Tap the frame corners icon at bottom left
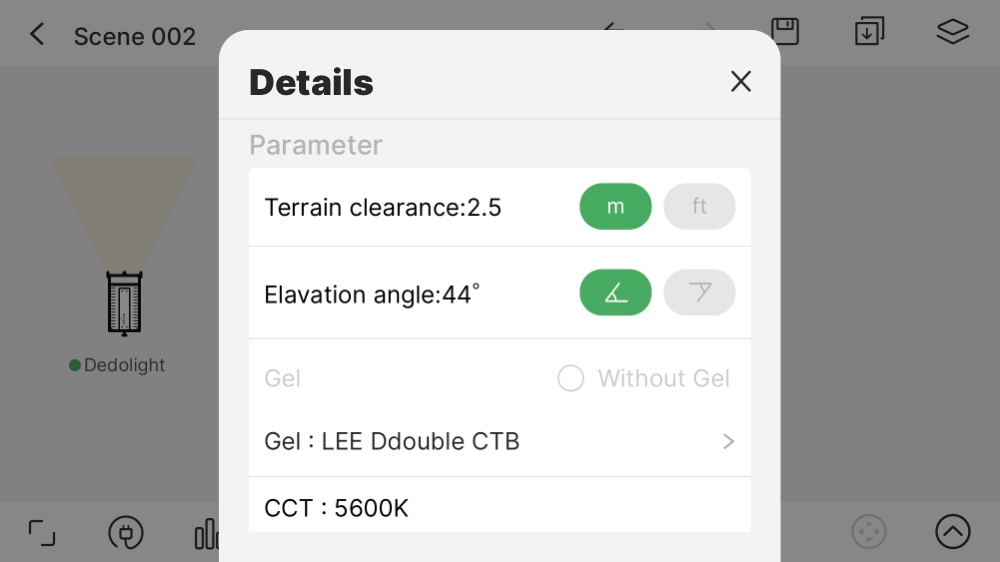 tap(42, 533)
